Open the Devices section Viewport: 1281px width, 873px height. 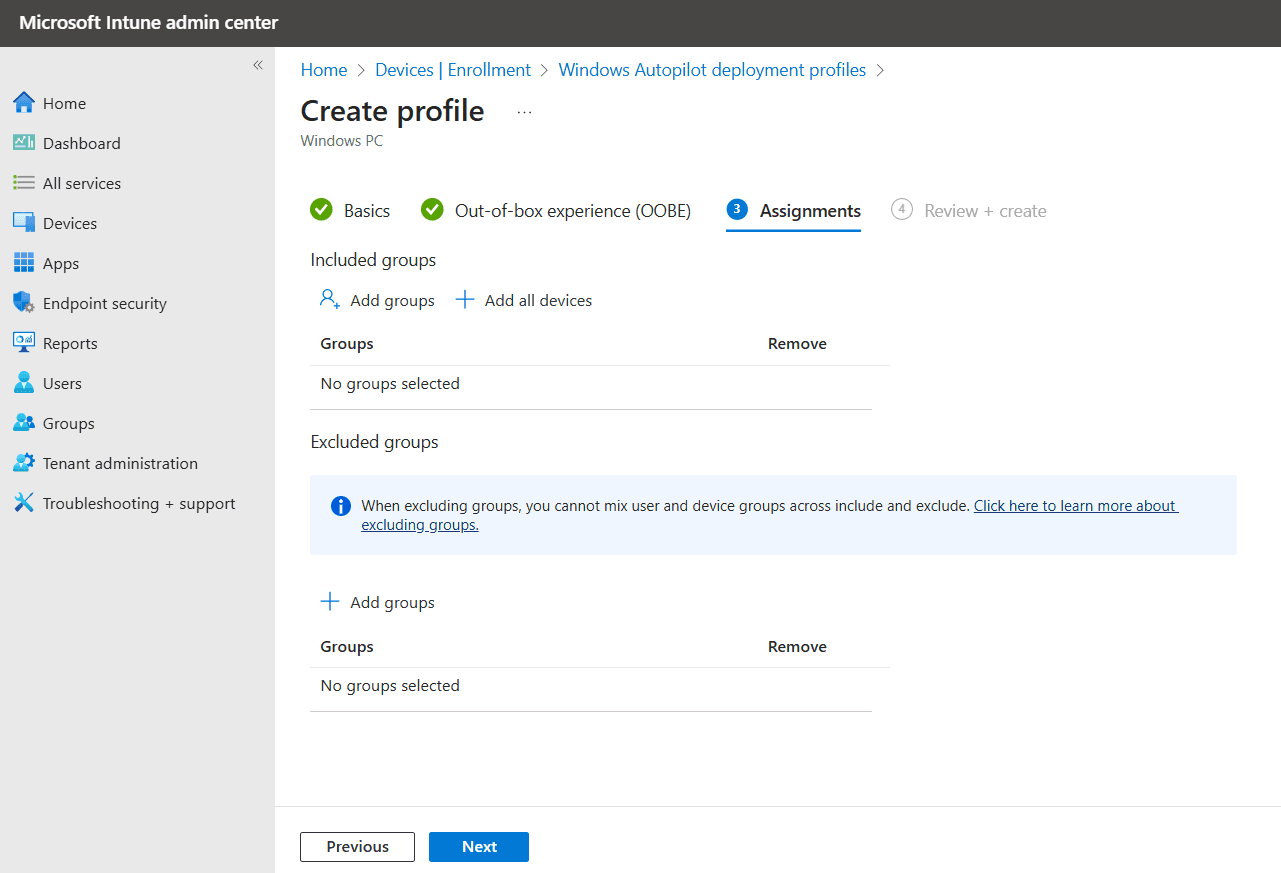pos(70,222)
